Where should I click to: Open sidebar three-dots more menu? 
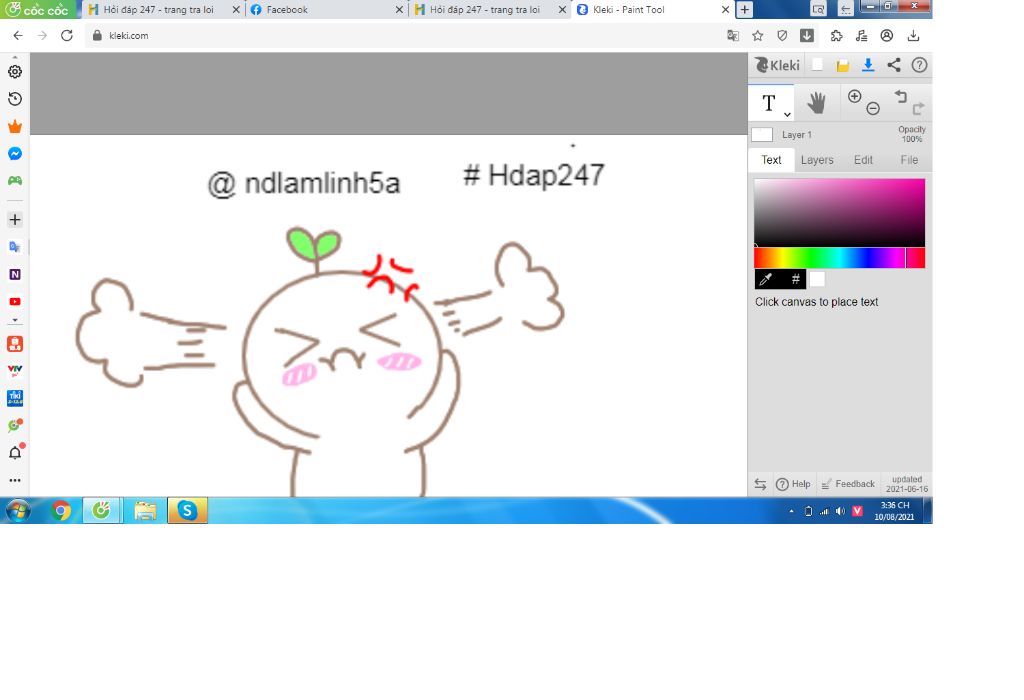[x=15, y=480]
